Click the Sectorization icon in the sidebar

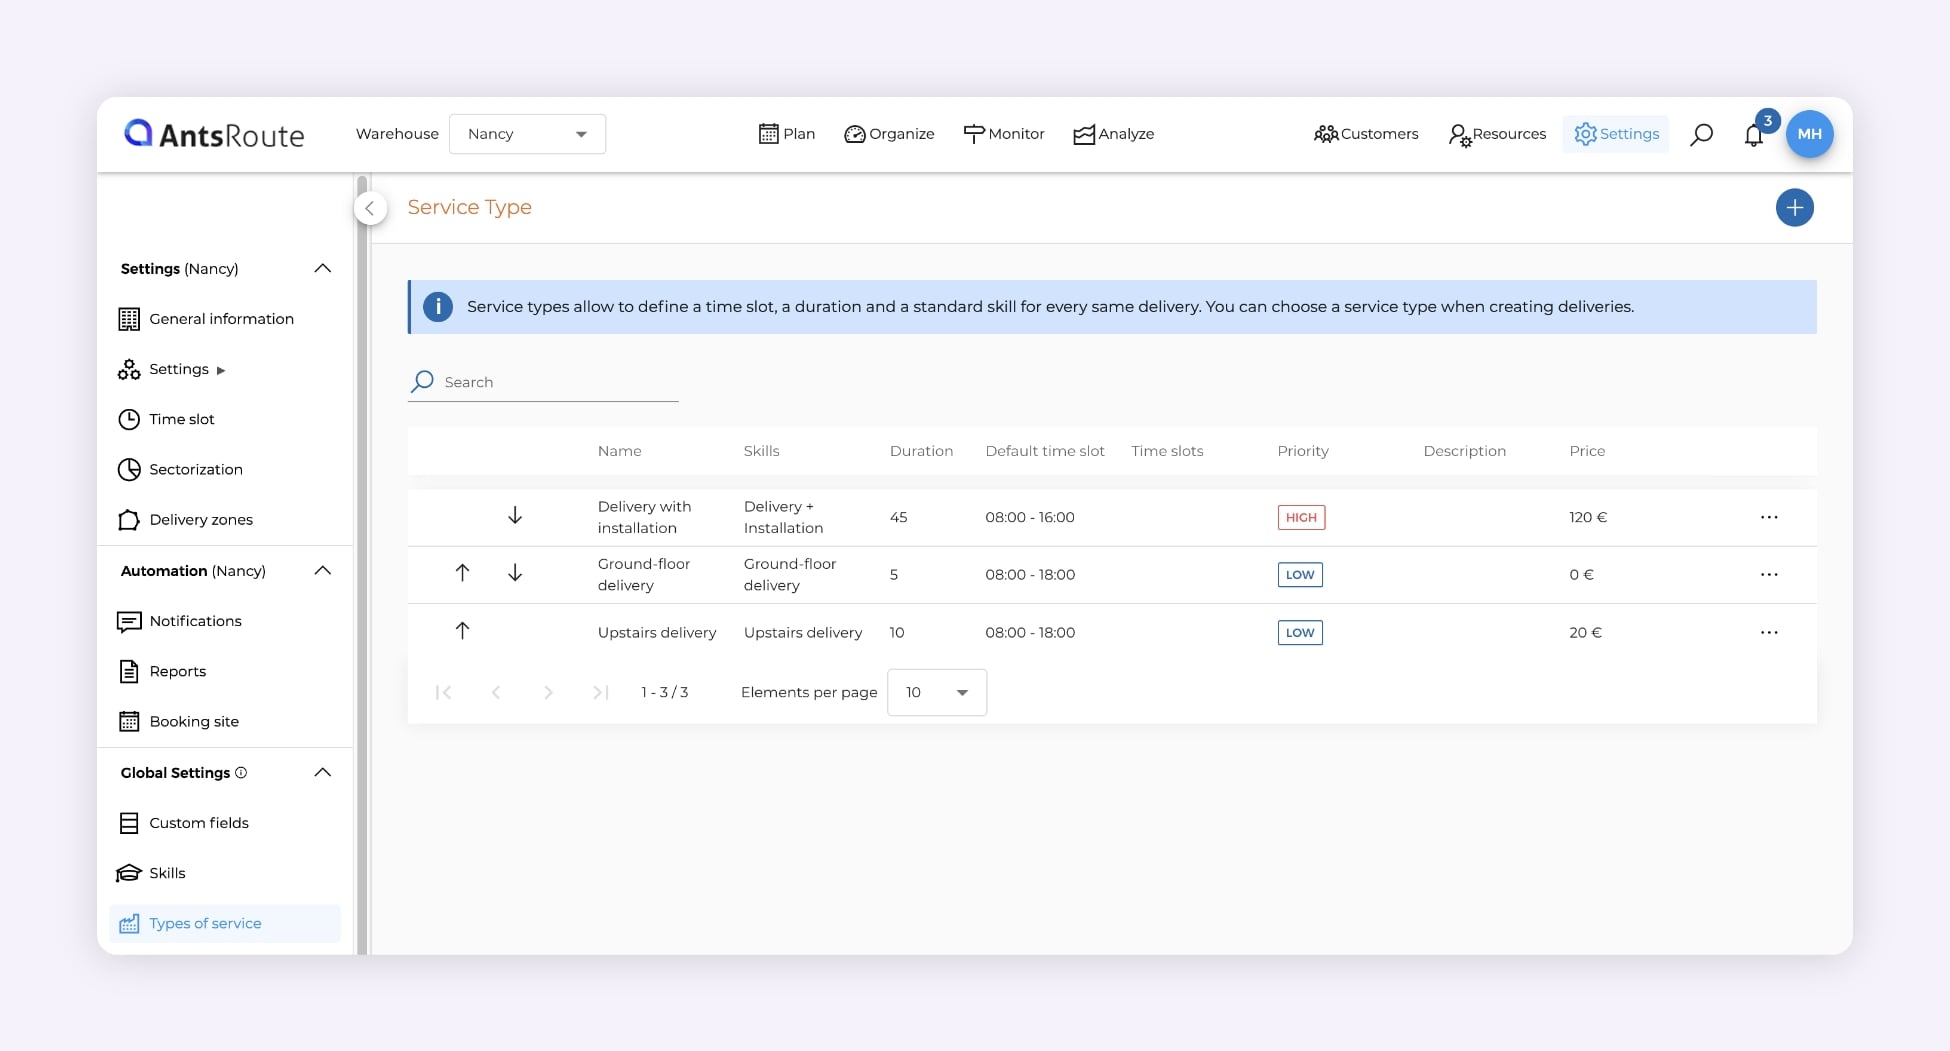pos(129,469)
